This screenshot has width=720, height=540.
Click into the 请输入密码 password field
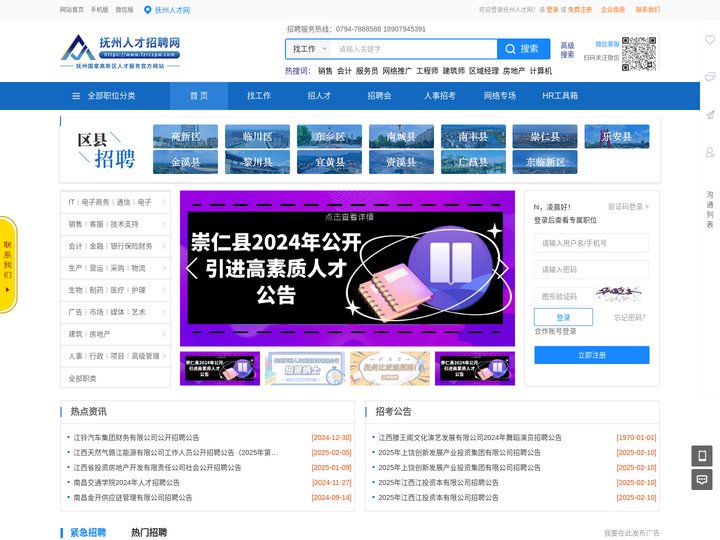pos(591,270)
